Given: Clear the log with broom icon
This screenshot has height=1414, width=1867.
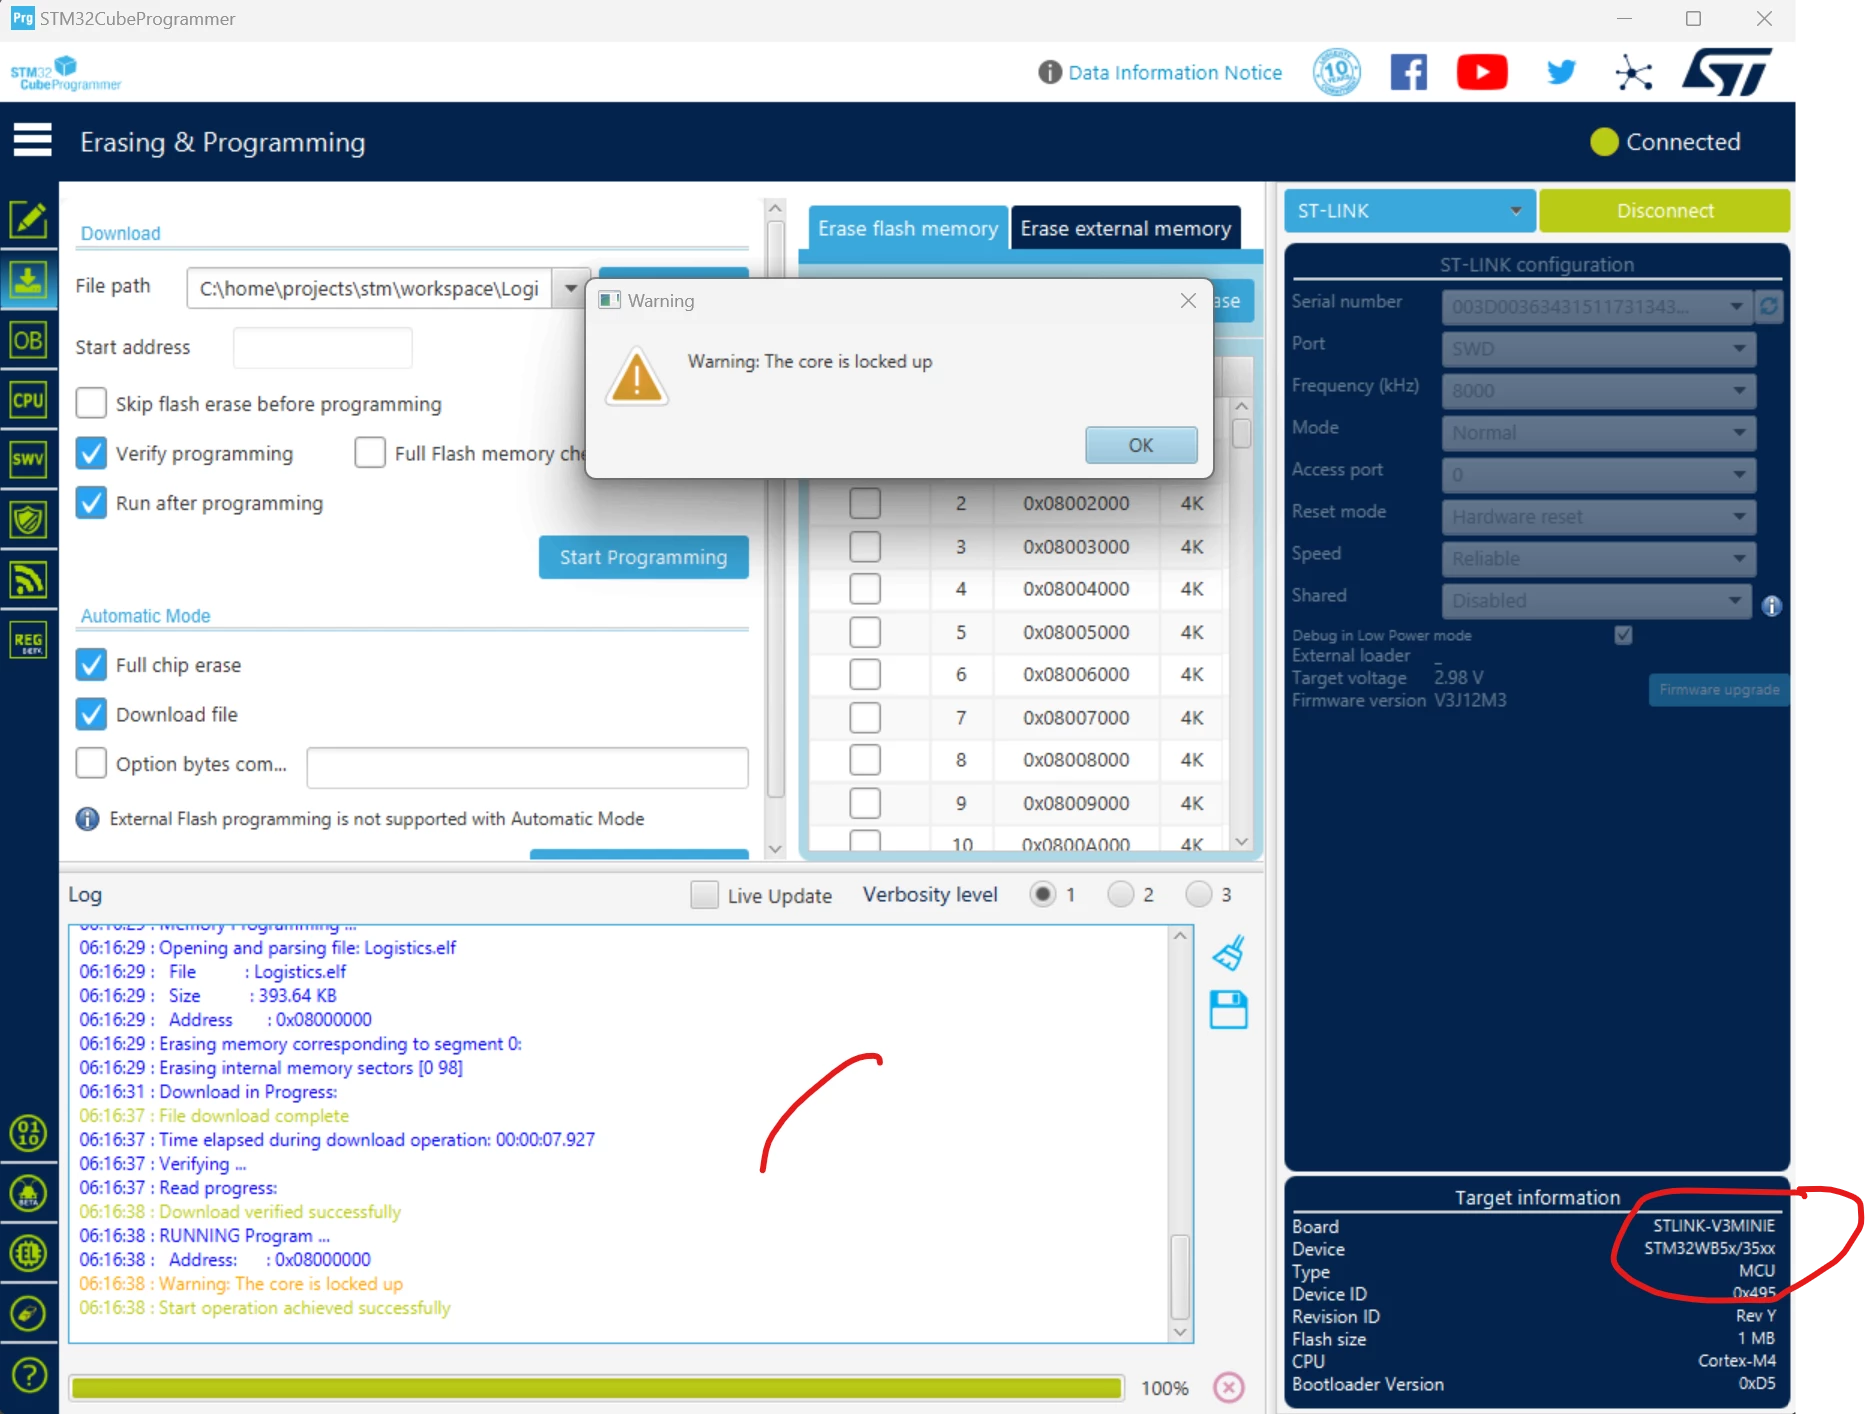Looking at the screenshot, I should pos(1229,953).
